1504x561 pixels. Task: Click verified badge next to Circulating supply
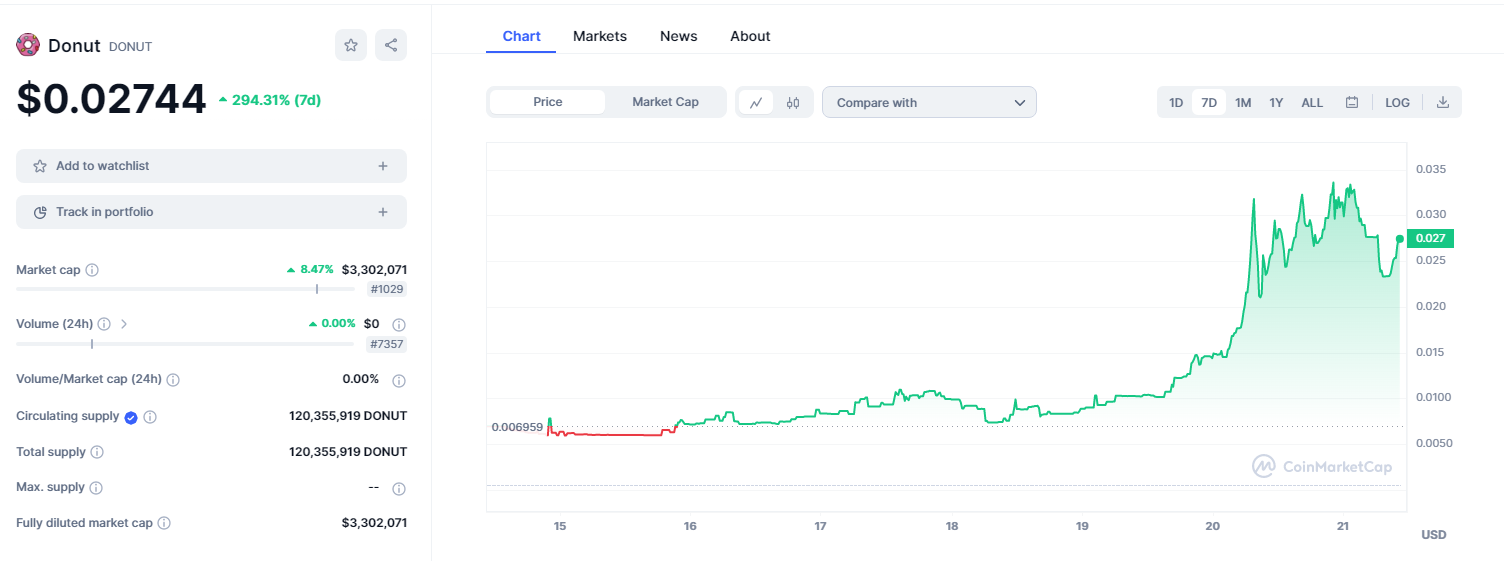(x=131, y=417)
